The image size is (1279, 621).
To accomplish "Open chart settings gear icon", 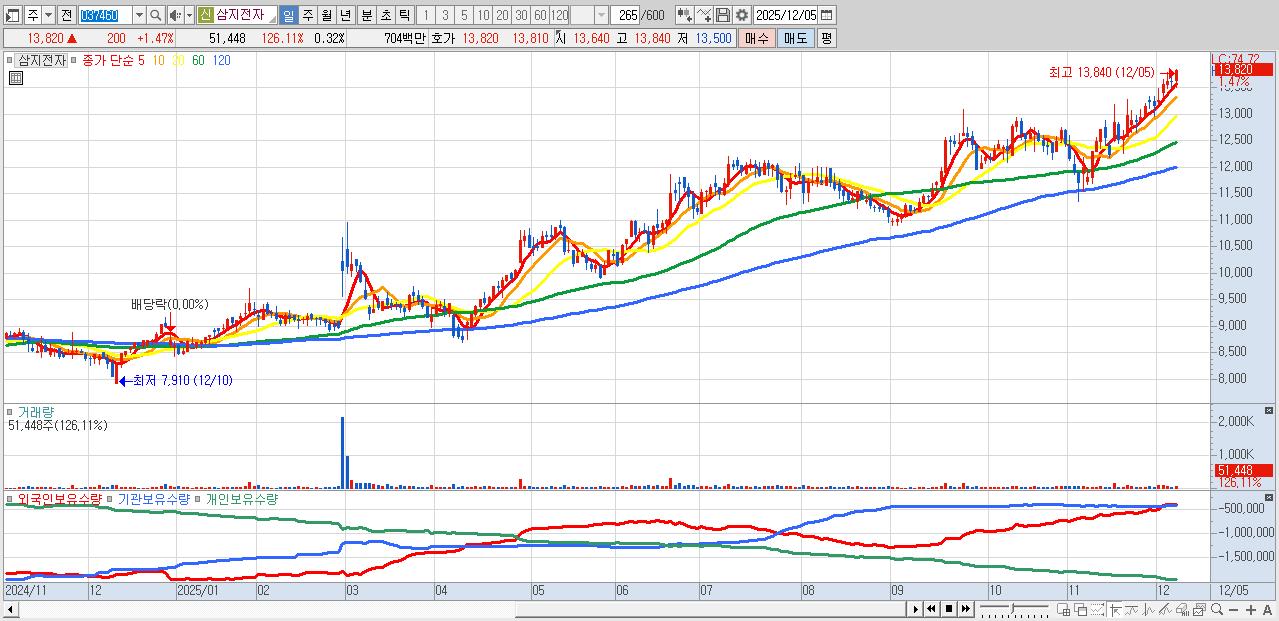I will point(742,15).
